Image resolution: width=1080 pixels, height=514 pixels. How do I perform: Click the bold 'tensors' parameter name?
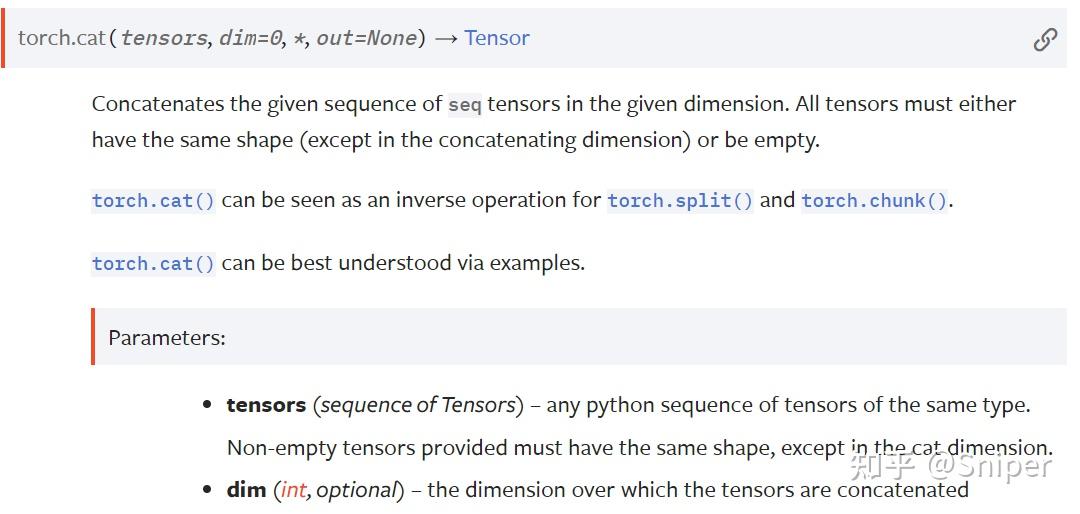coord(266,405)
